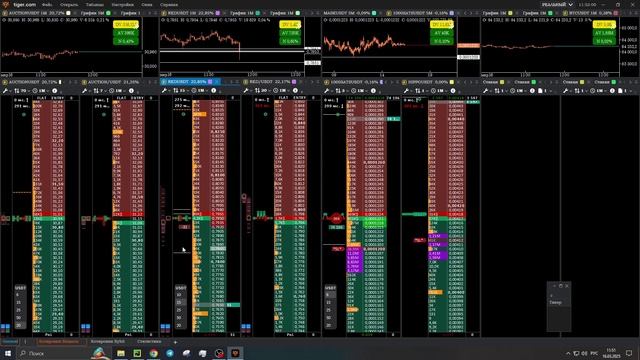Viewport: 640px width, 360px height.
Task: Open 1M clock timeframe dropdown in REDUSDT book
Action: (x=200, y=91)
